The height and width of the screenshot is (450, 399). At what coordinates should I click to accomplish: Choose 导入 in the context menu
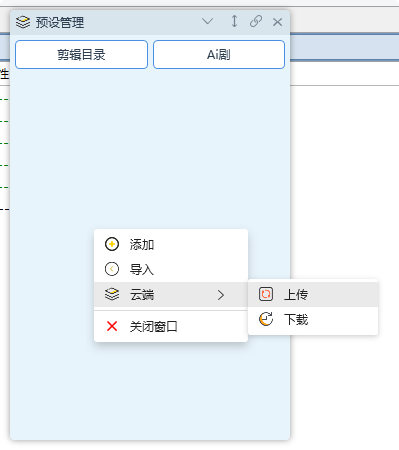[171, 269]
